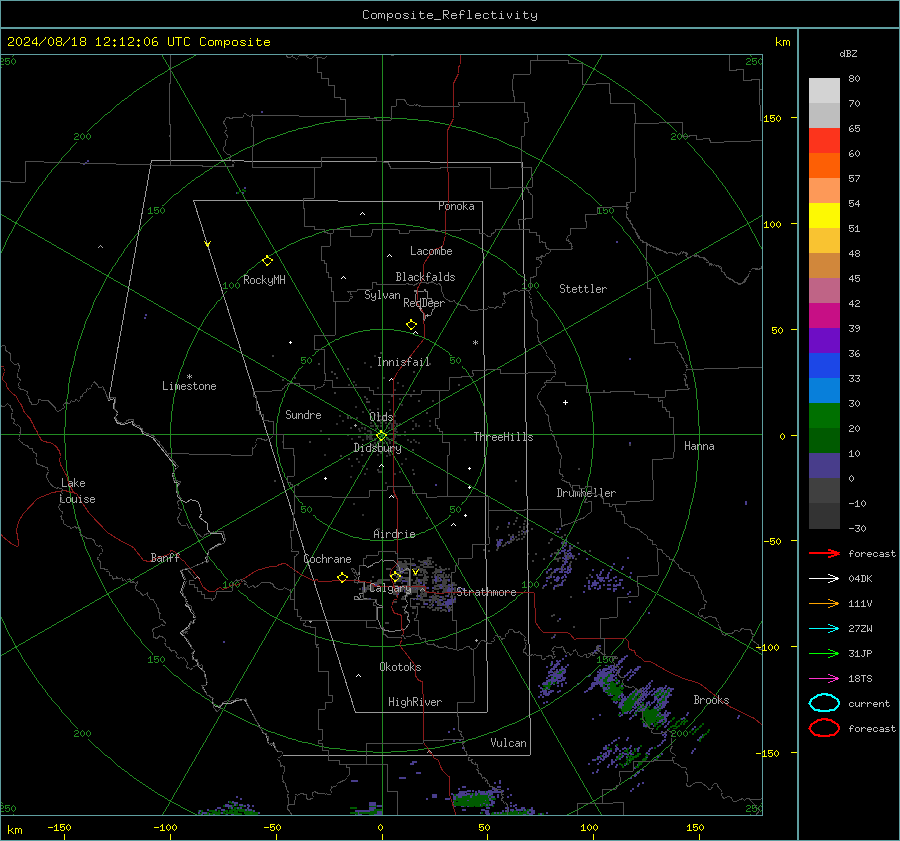The height and width of the screenshot is (841, 900).
Task: Click the orange 111V arrow icon
Action: (824, 603)
